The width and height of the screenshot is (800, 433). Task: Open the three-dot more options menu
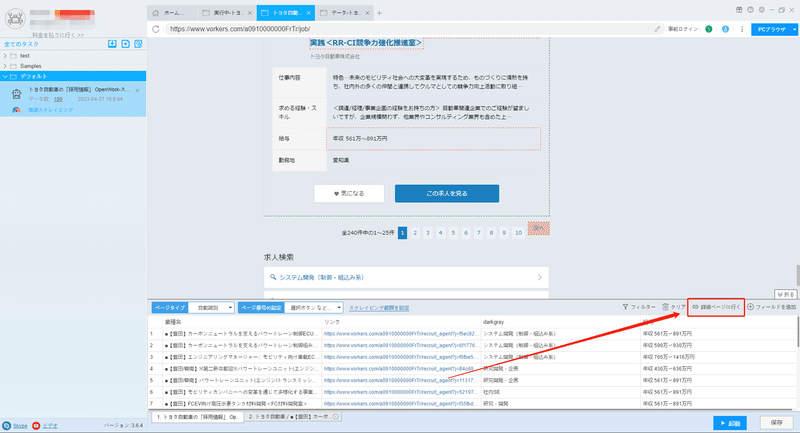tap(742, 29)
